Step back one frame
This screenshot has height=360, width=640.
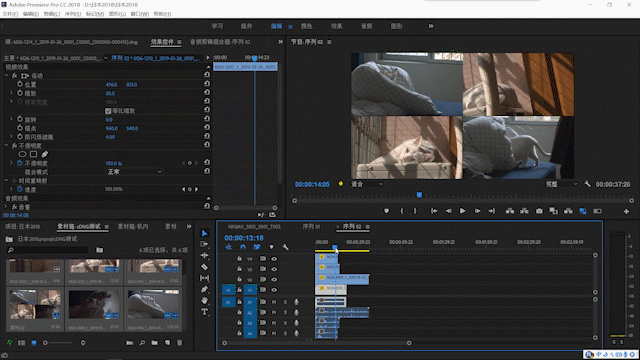click(x=449, y=211)
